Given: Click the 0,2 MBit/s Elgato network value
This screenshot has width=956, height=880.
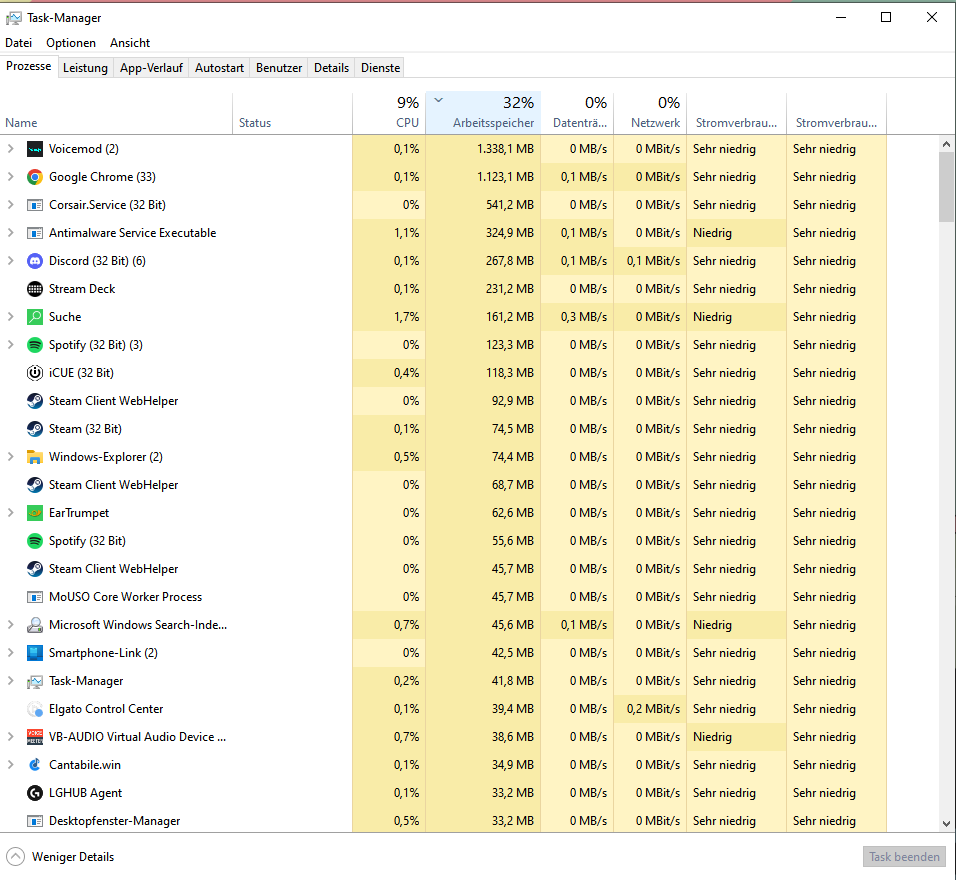Looking at the screenshot, I should point(653,709).
